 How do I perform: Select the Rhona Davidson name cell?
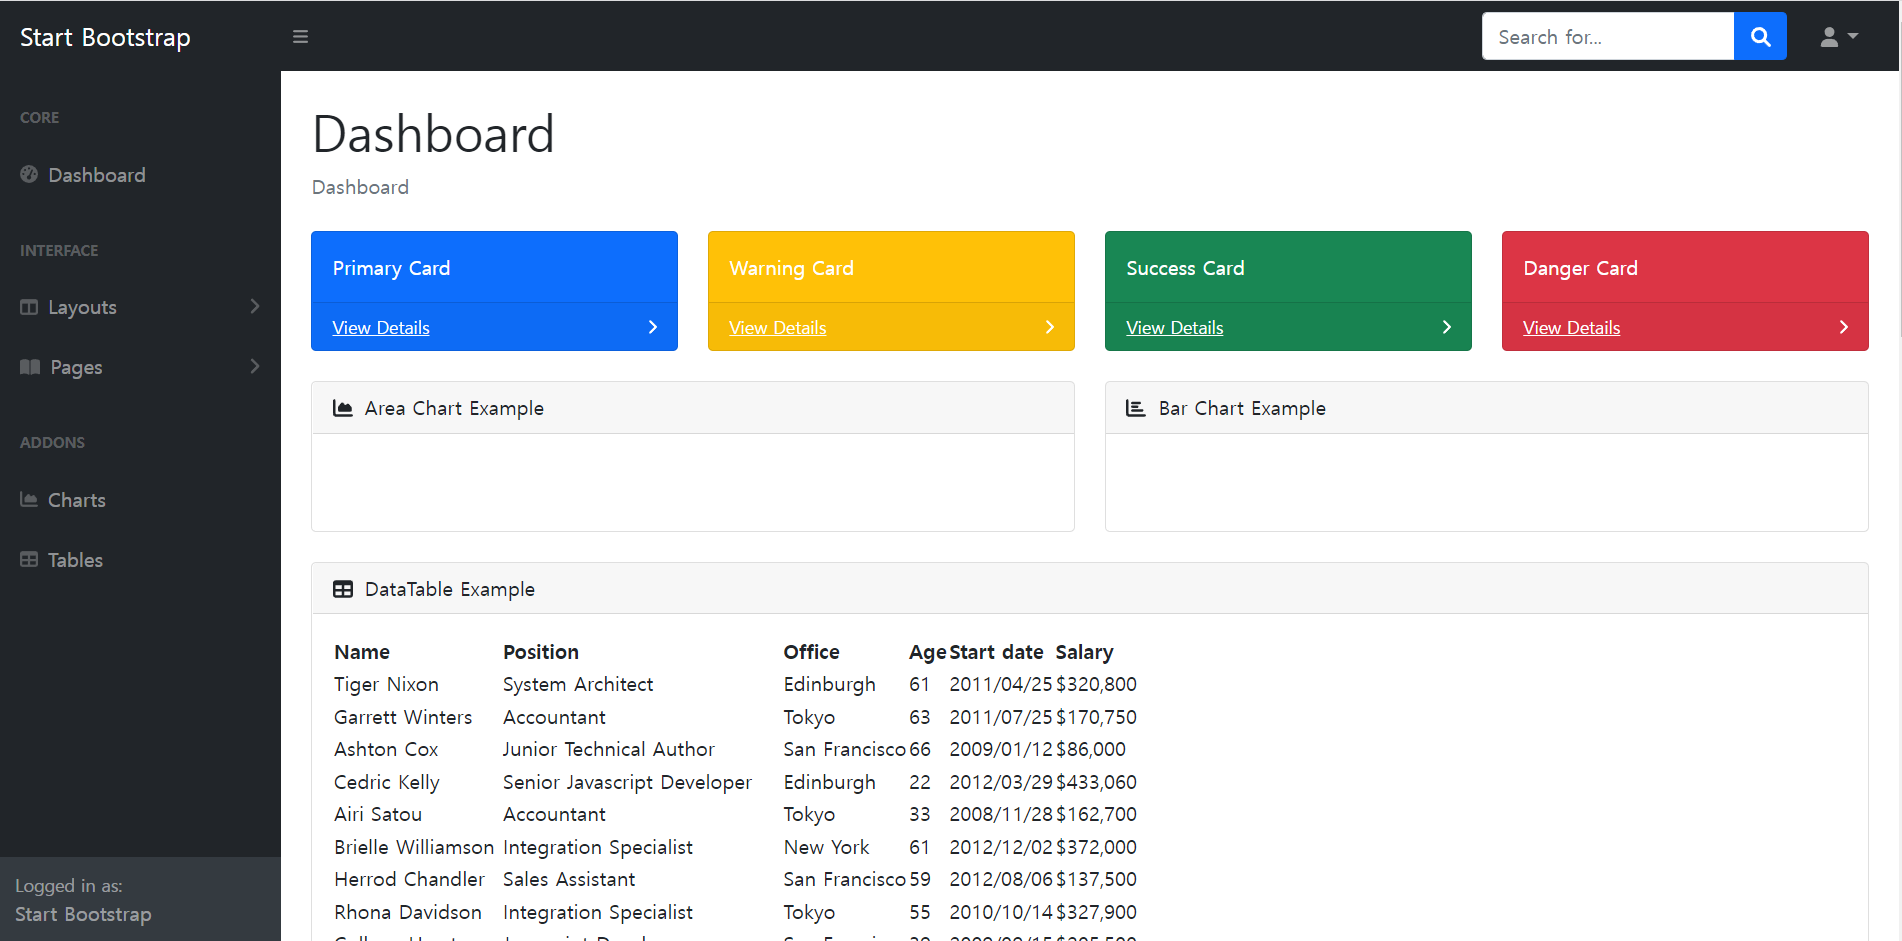[408, 912]
